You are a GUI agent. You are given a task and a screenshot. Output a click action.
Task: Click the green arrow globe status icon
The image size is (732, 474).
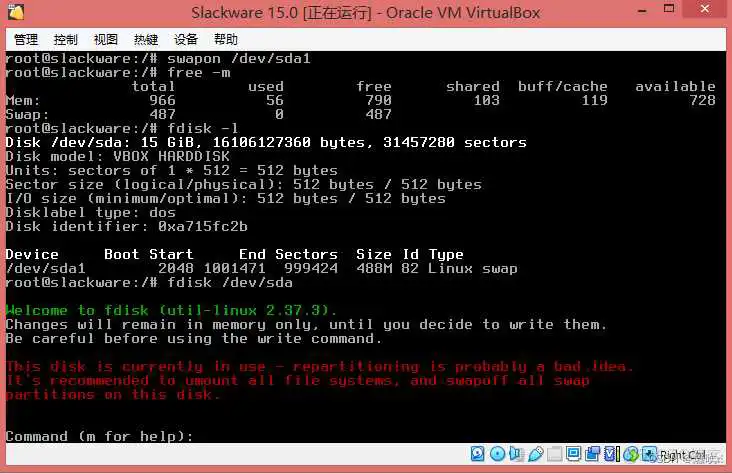[631, 454]
